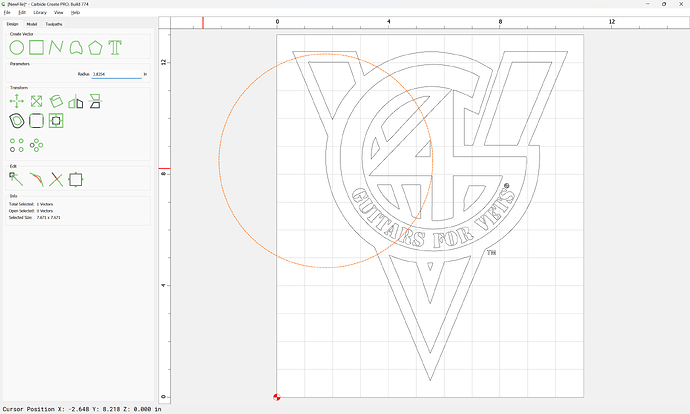Click the Parameters section label
The width and height of the screenshot is (690, 414).
click(20, 64)
